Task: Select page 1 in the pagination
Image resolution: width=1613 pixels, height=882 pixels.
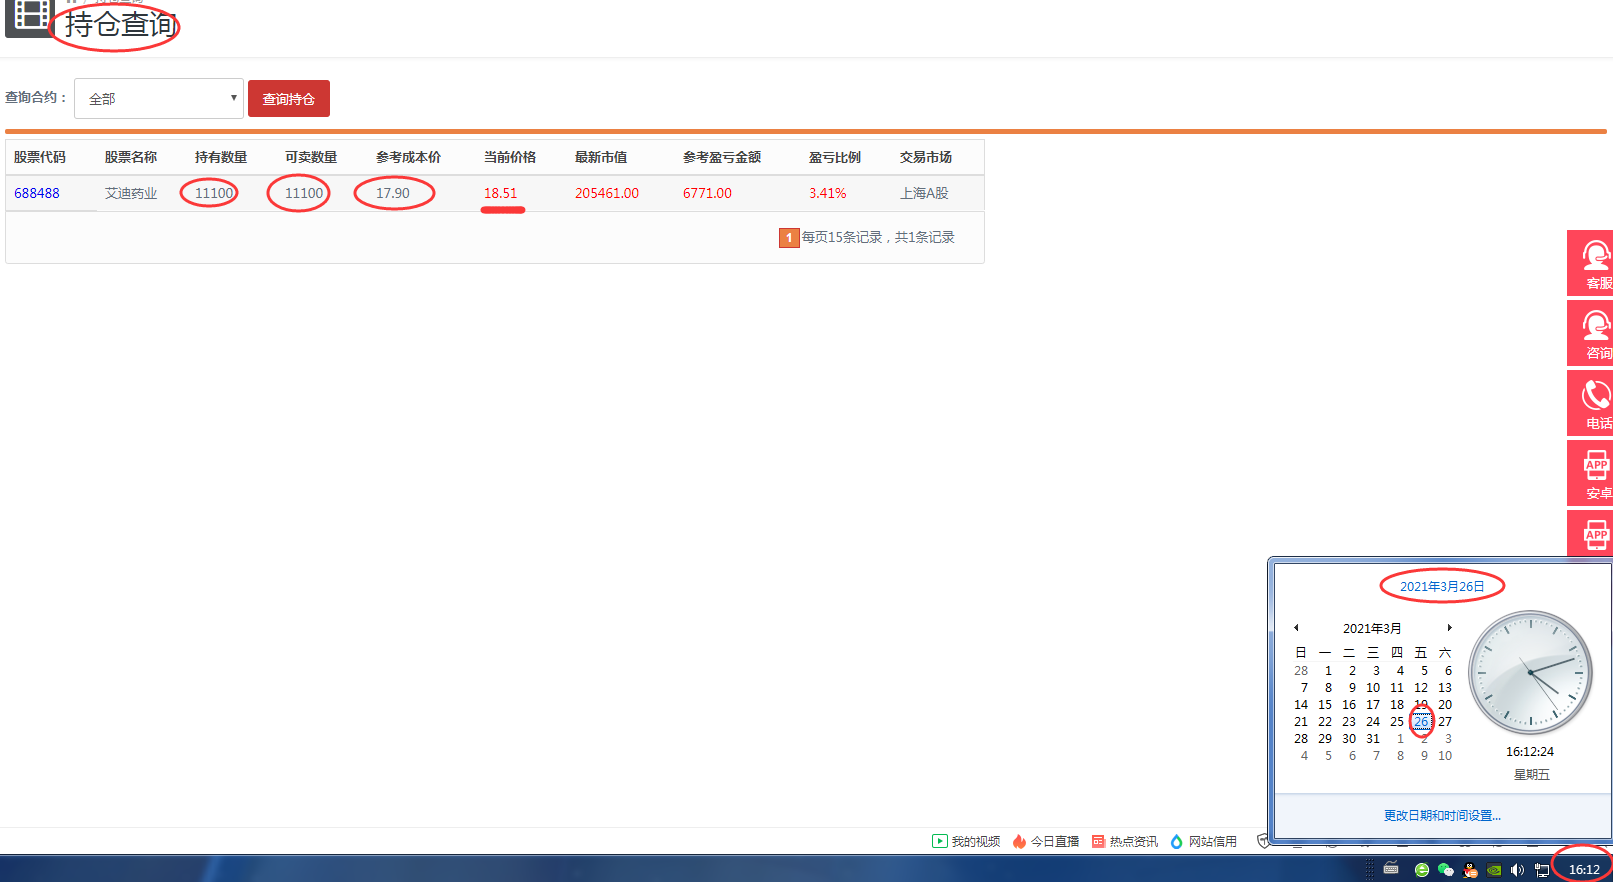Action: 789,238
